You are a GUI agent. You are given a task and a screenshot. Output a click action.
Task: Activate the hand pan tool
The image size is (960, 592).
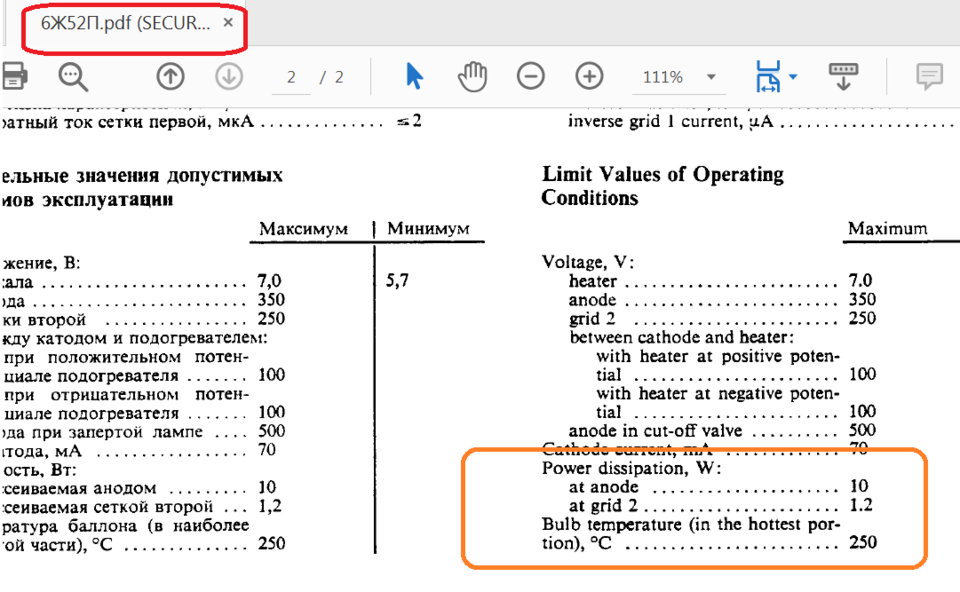coord(472,77)
